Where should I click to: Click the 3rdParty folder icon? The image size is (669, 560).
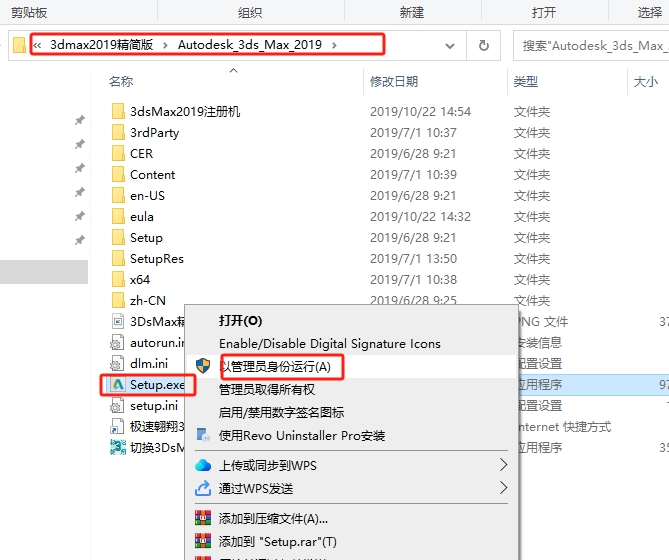[118, 132]
